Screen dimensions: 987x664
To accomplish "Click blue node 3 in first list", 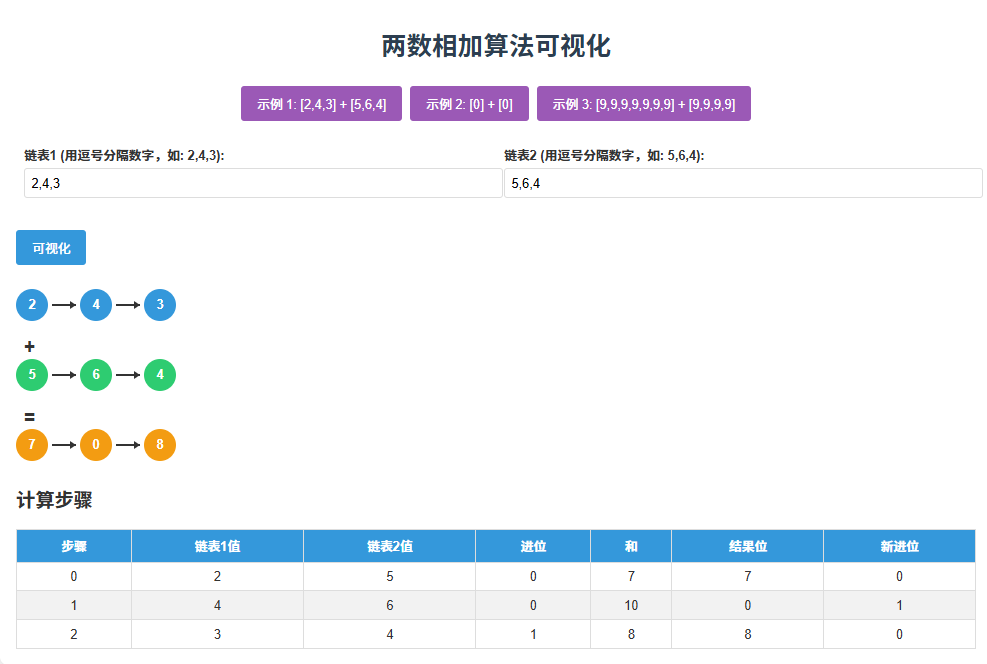I will pyautogui.click(x=160, y=305).
